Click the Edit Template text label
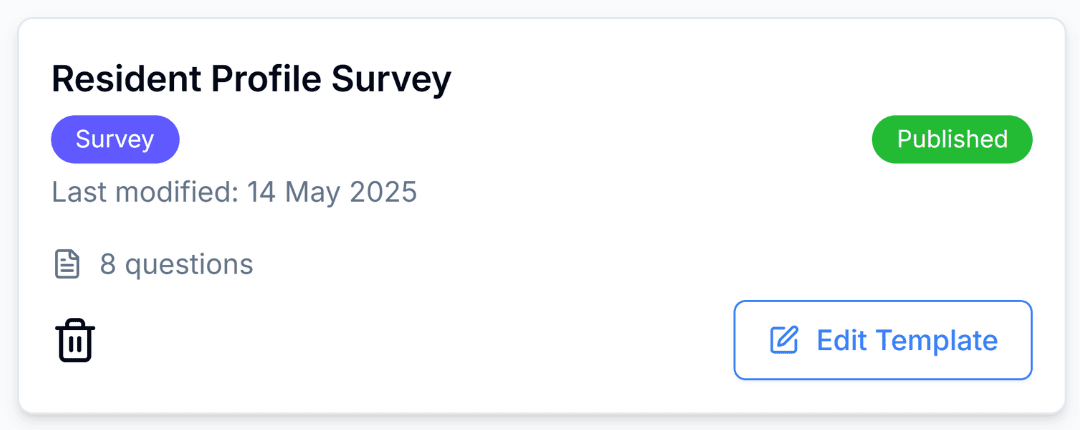 [906, 340]
